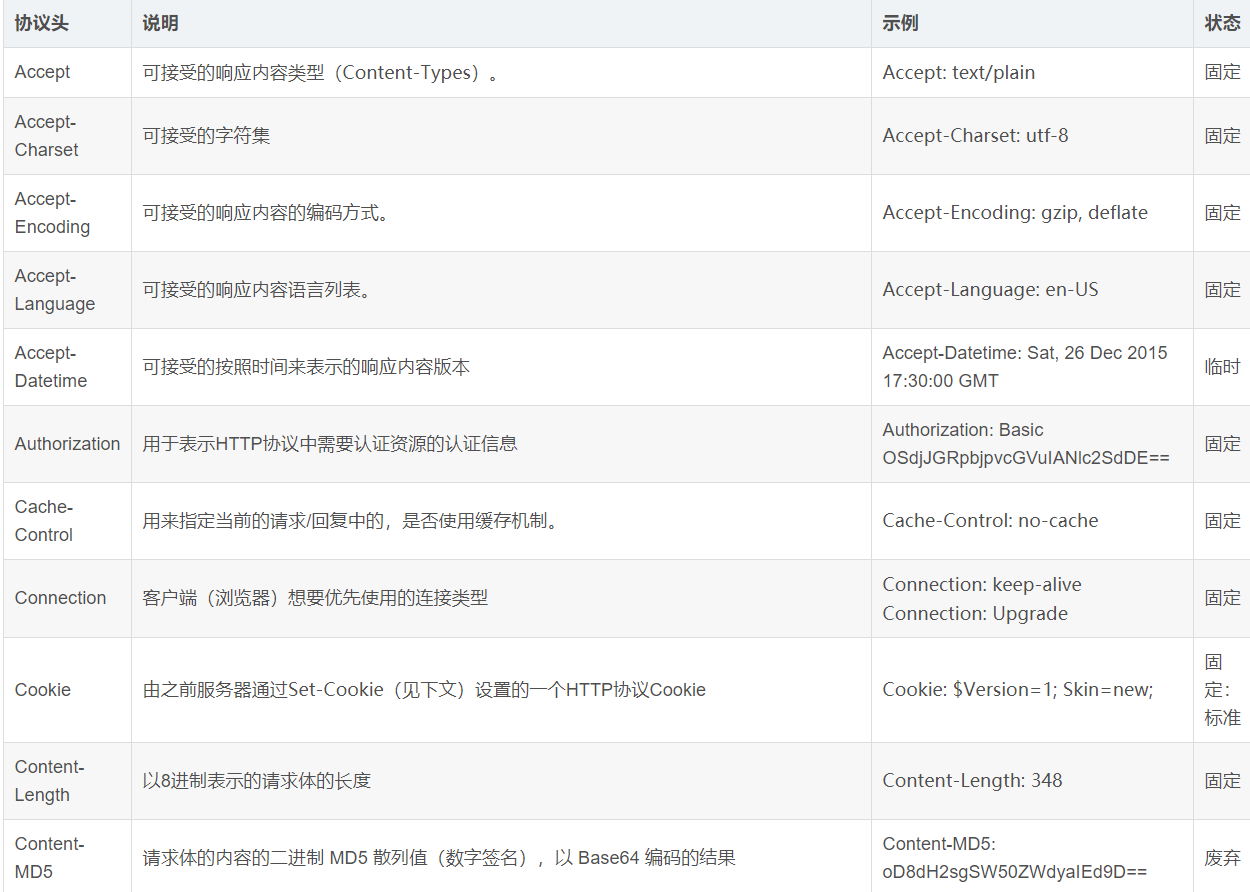Screen dimensions: 1250x892
Task: Click the 协议头 column header
Action: point(42,23)
